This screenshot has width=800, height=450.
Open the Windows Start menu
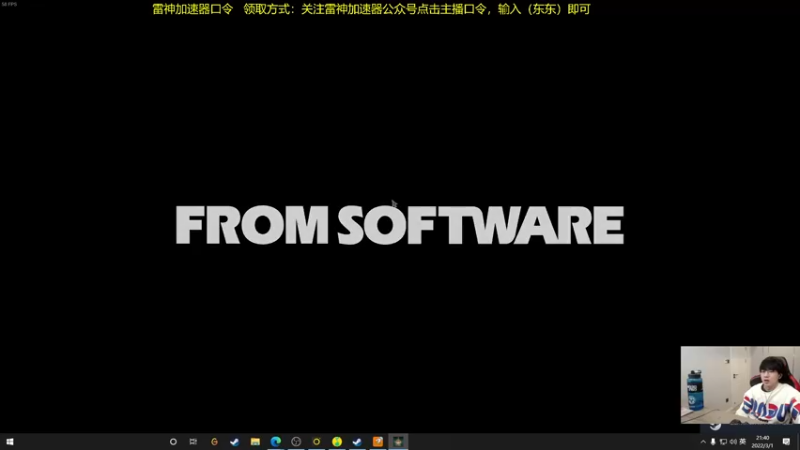pyautogui.click(x=10, y=442)
